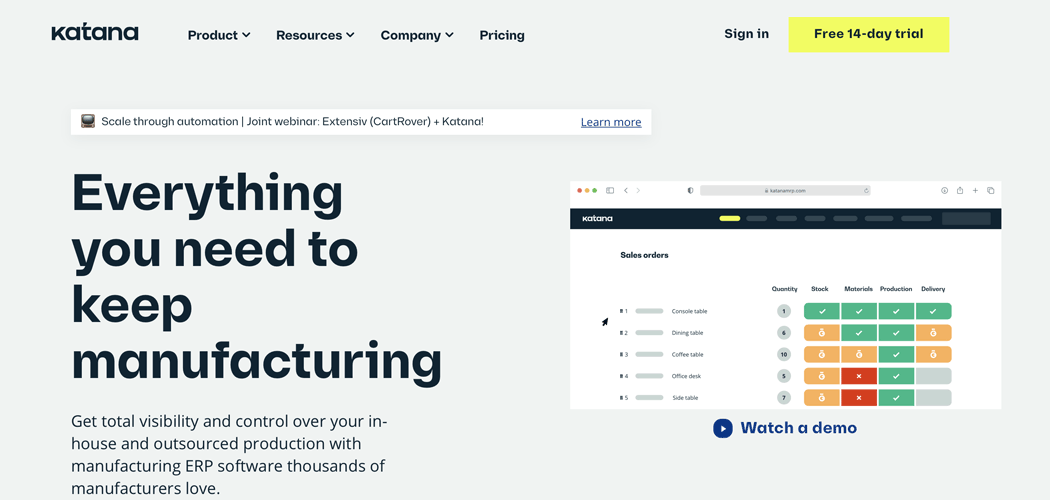The width and height of the screenshot is (1050, 500).
Task: Click tab overview icon in demo browser
Action: (990, 190)
